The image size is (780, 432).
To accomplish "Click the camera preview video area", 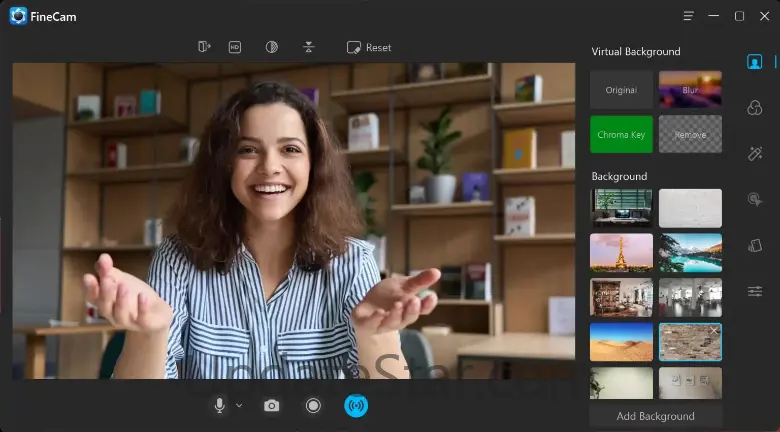I will click(293, 221).
